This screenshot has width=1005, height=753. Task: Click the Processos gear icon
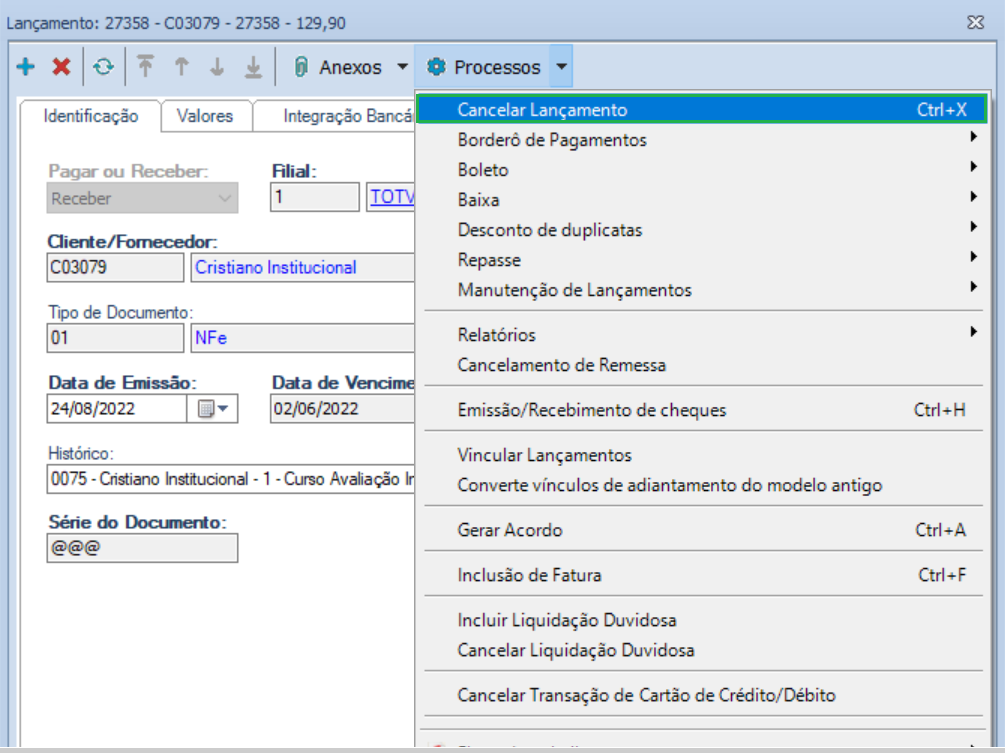click(436, 67)
